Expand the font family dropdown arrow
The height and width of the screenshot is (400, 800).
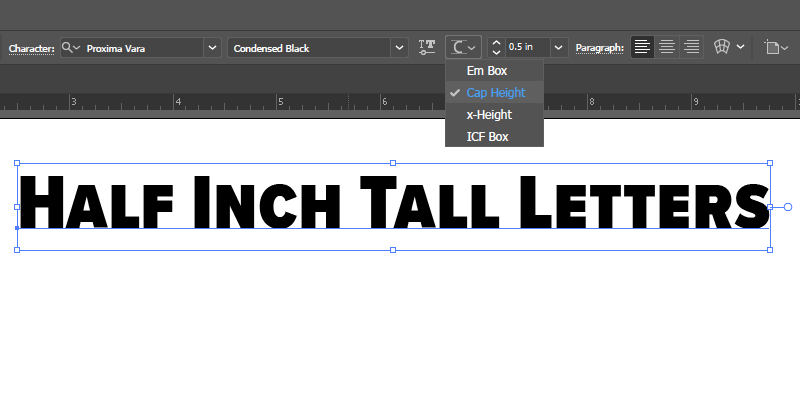point(212,48)
